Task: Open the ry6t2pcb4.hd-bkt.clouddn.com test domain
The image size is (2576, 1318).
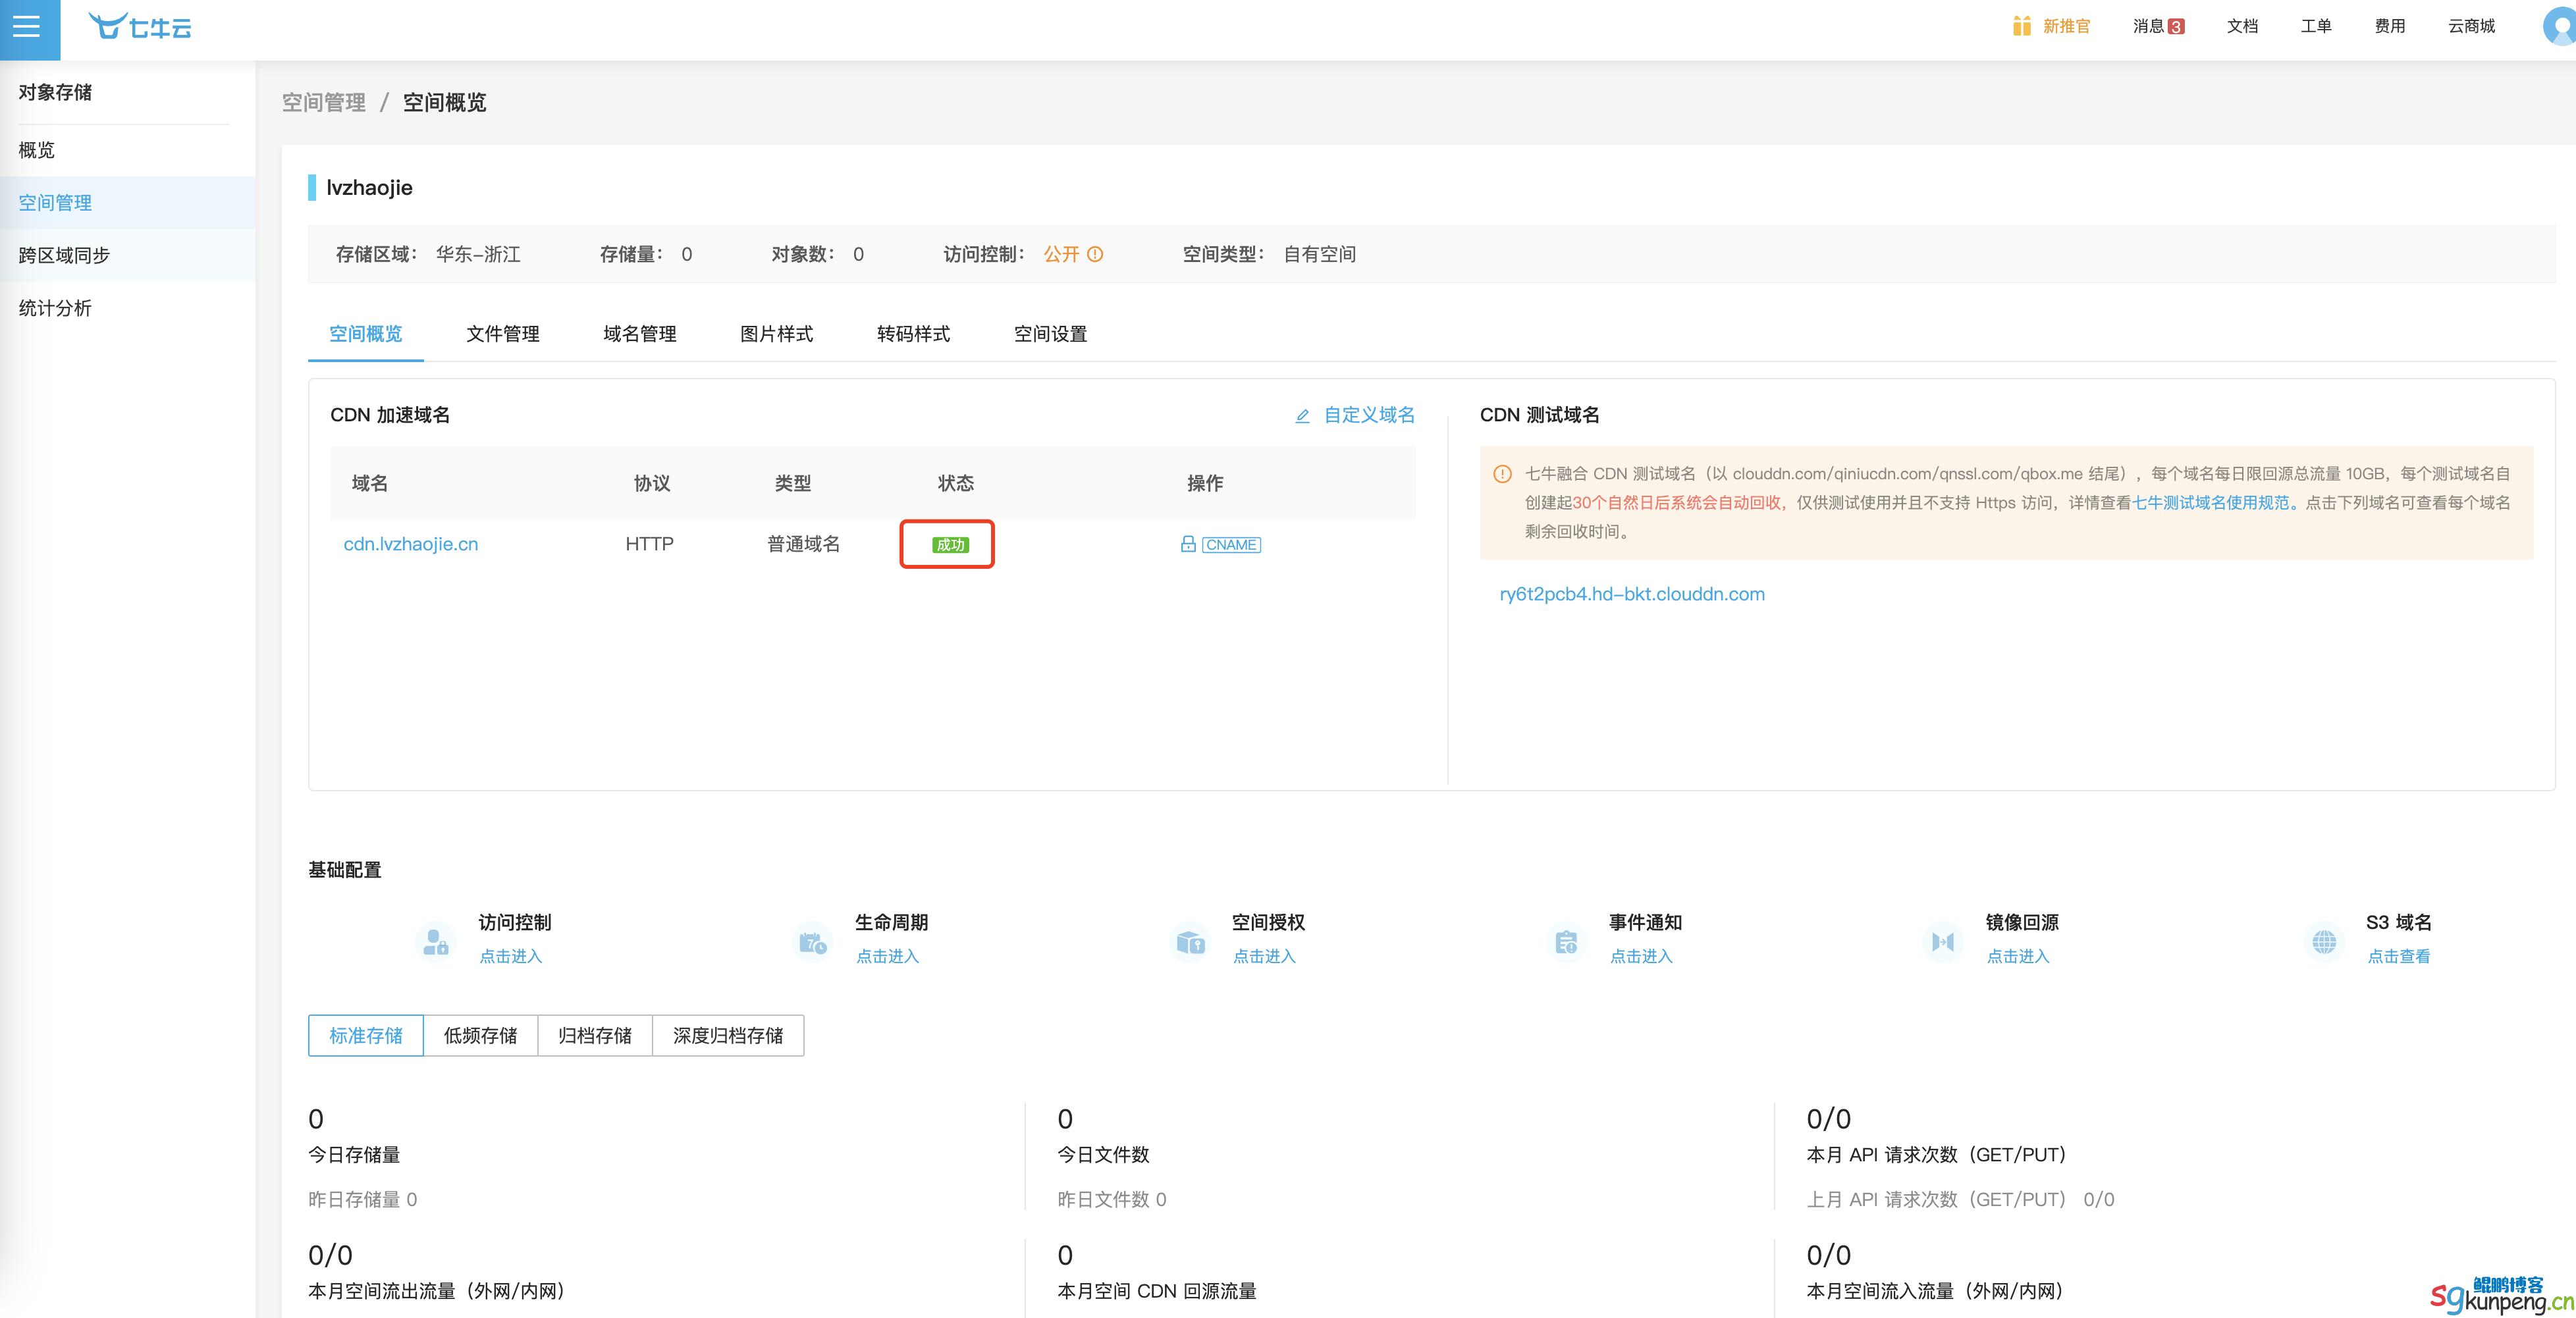Action: pyautogui.click(x=1631, y=594)
